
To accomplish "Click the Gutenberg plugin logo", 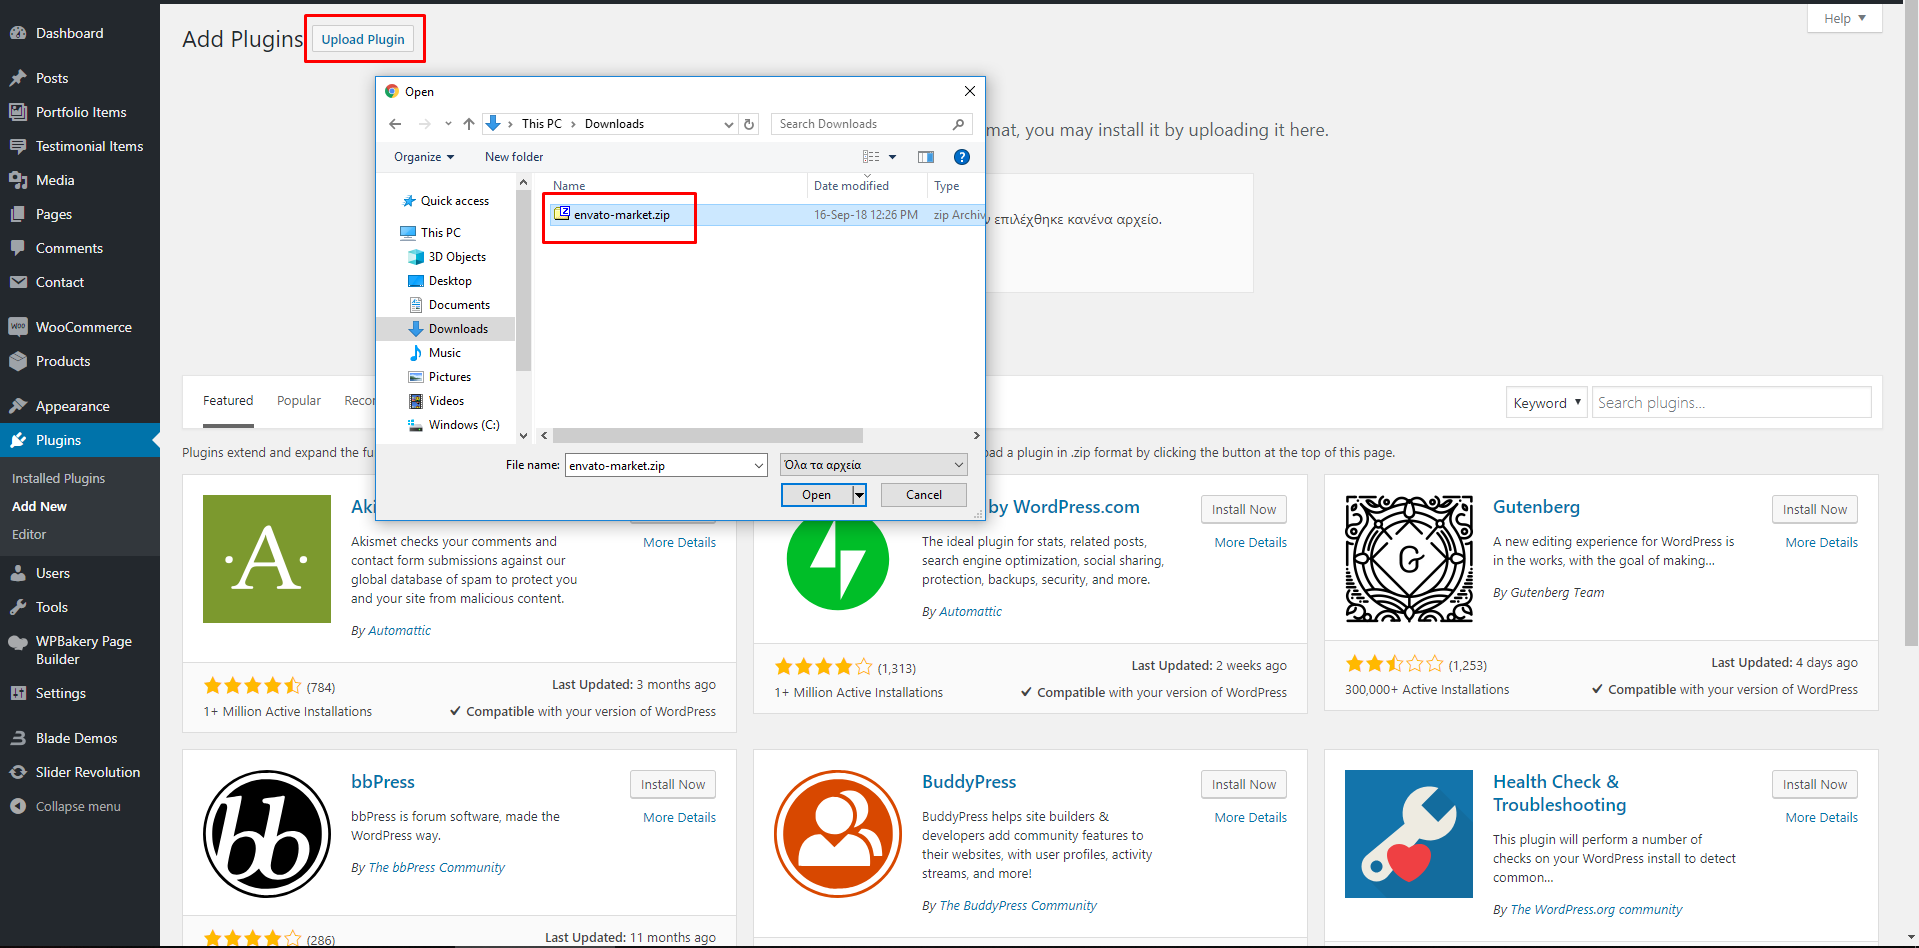I will pyautogui.click(x=1408, y=559).
